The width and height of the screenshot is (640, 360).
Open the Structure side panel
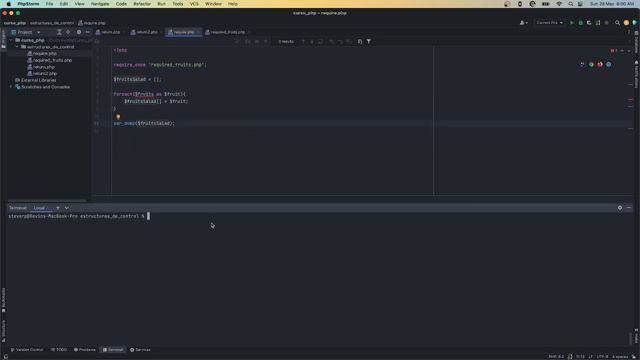click(4, 331)
